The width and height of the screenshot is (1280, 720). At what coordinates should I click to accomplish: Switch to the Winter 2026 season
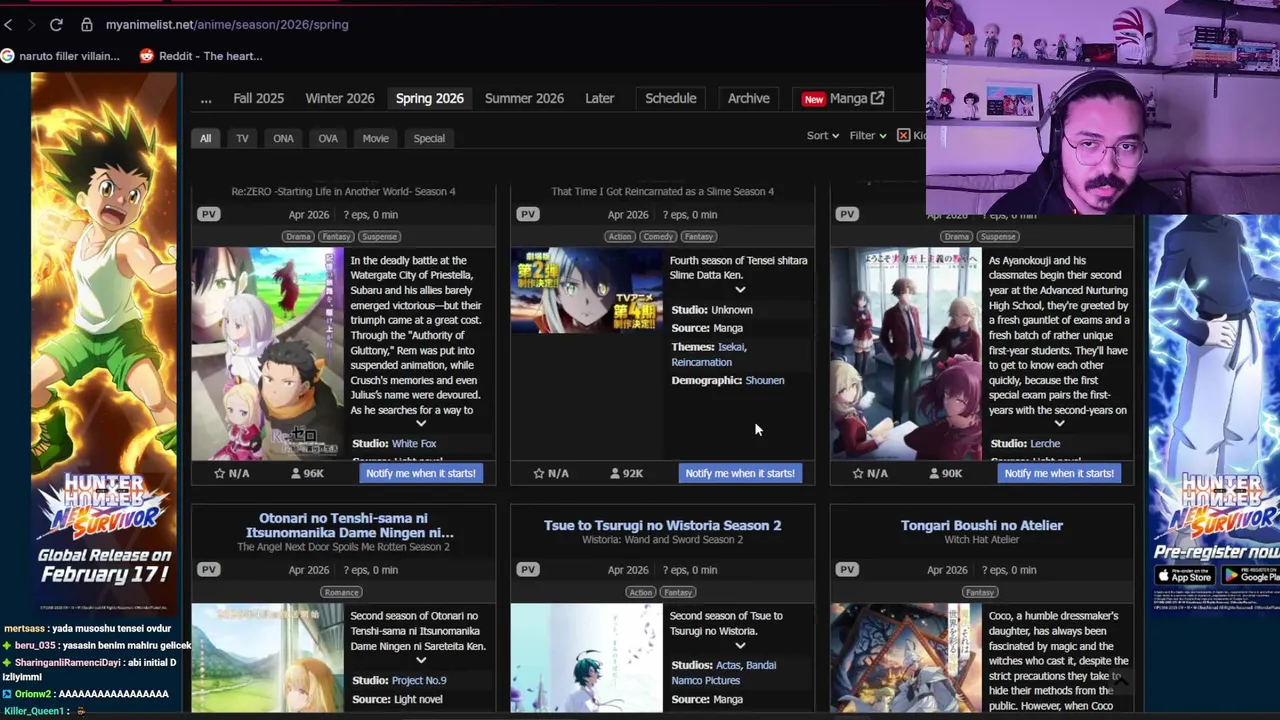pos(340,99)
